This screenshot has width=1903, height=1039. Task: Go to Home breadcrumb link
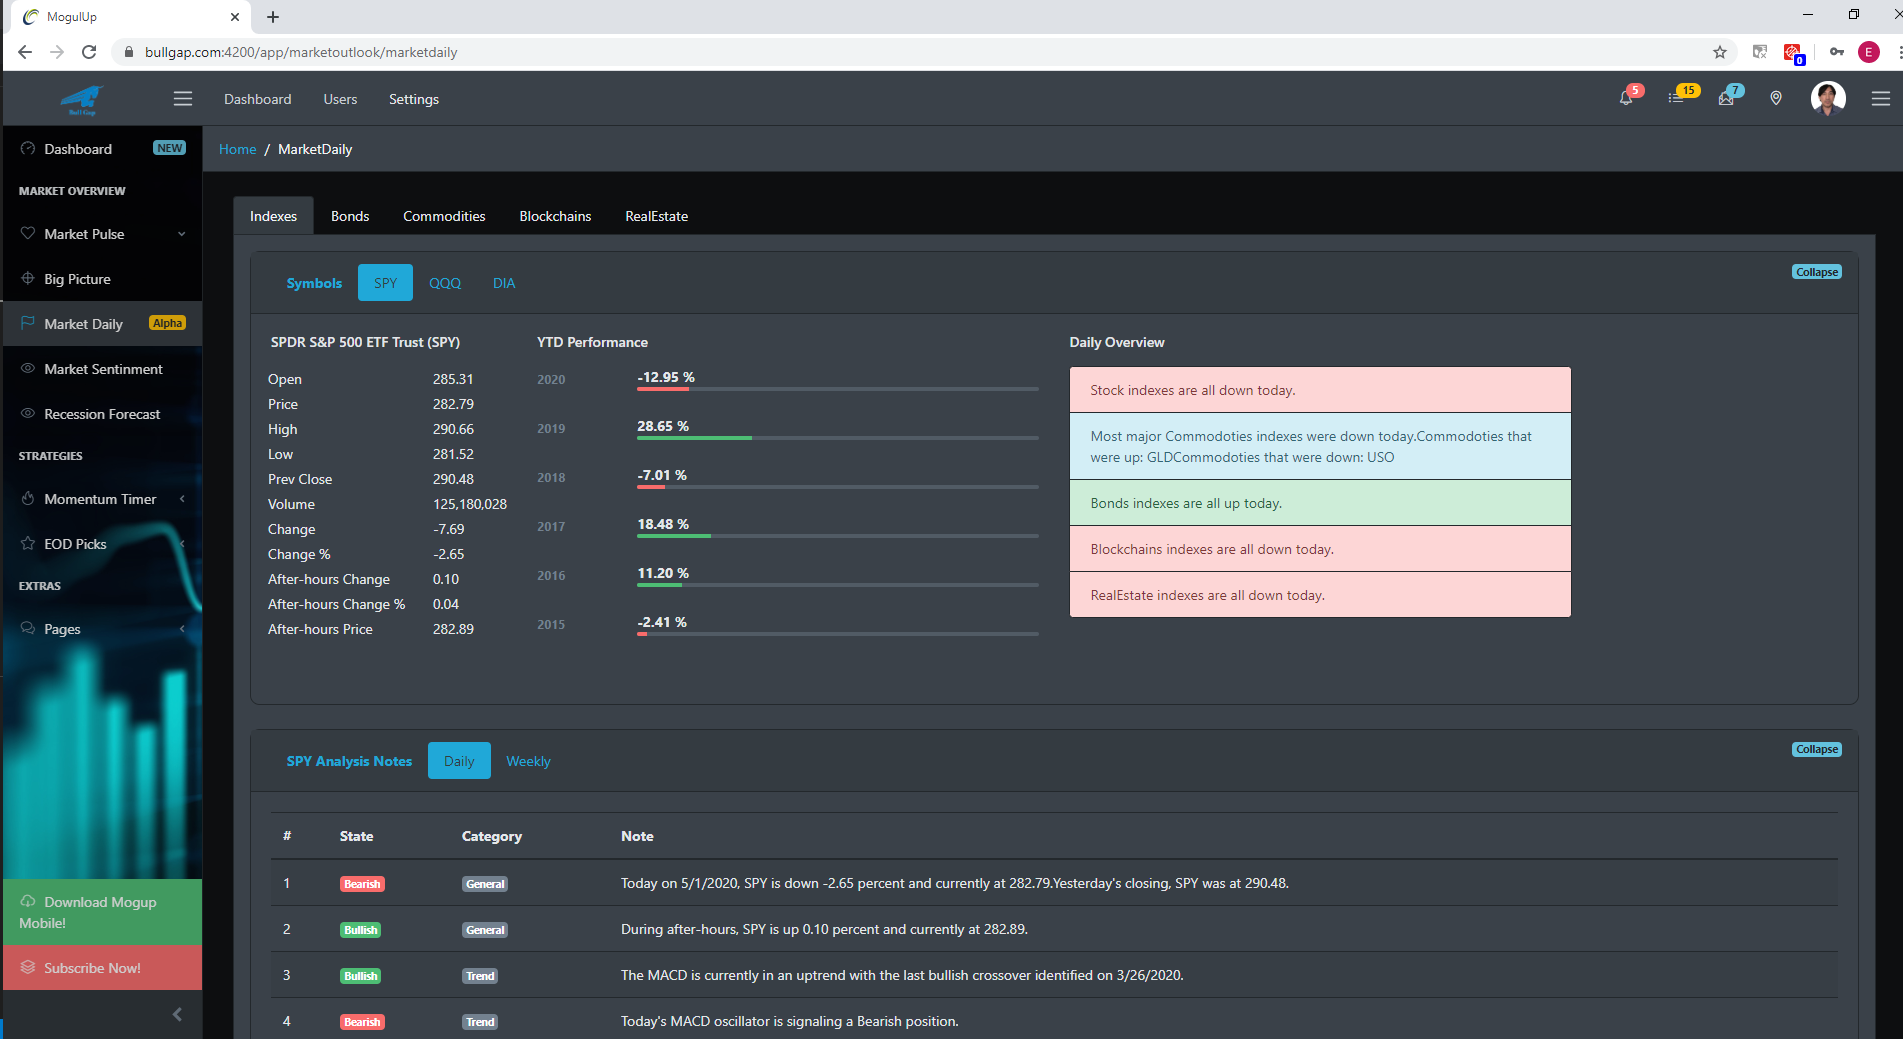[238, 149]
